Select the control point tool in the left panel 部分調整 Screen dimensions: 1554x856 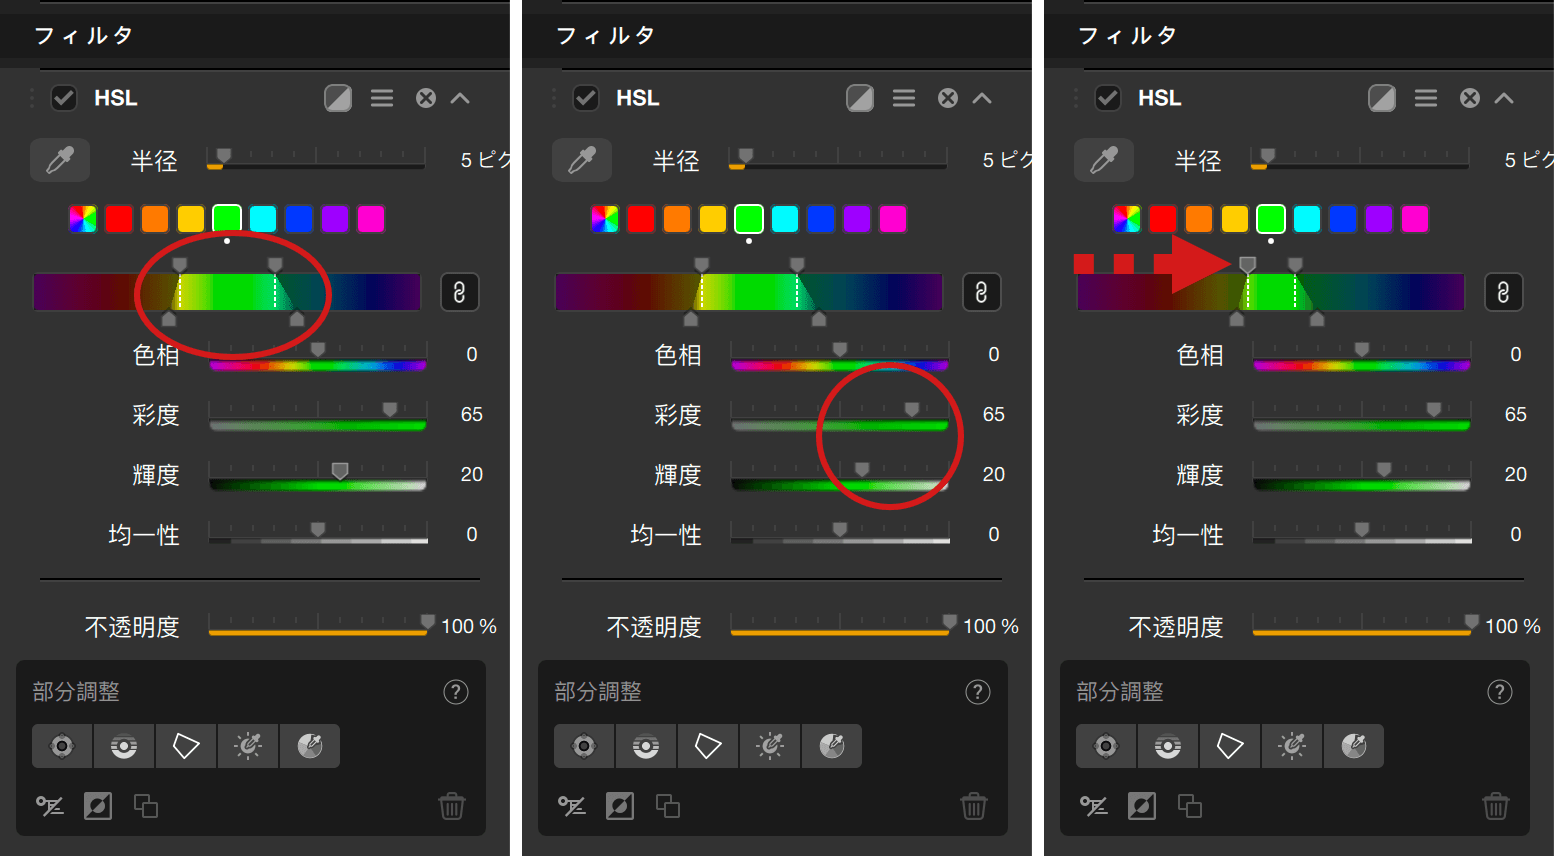pyautogui.click(x=62, y=746)
